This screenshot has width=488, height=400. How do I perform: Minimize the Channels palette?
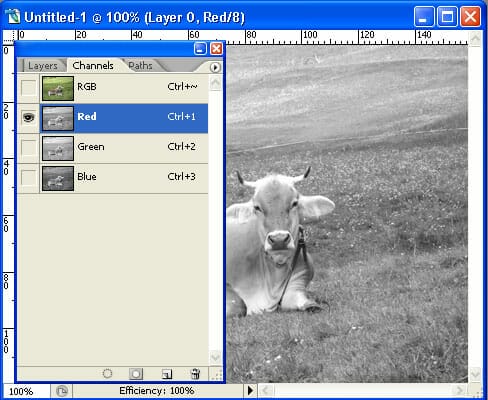(200, 49)
